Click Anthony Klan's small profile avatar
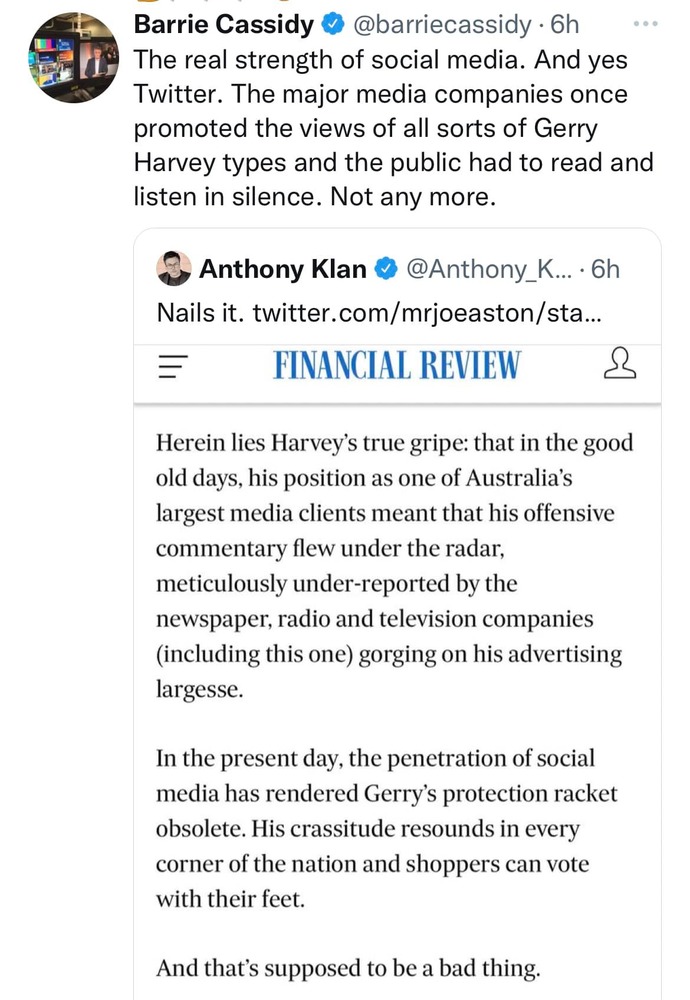 click(x=174, y=269)
